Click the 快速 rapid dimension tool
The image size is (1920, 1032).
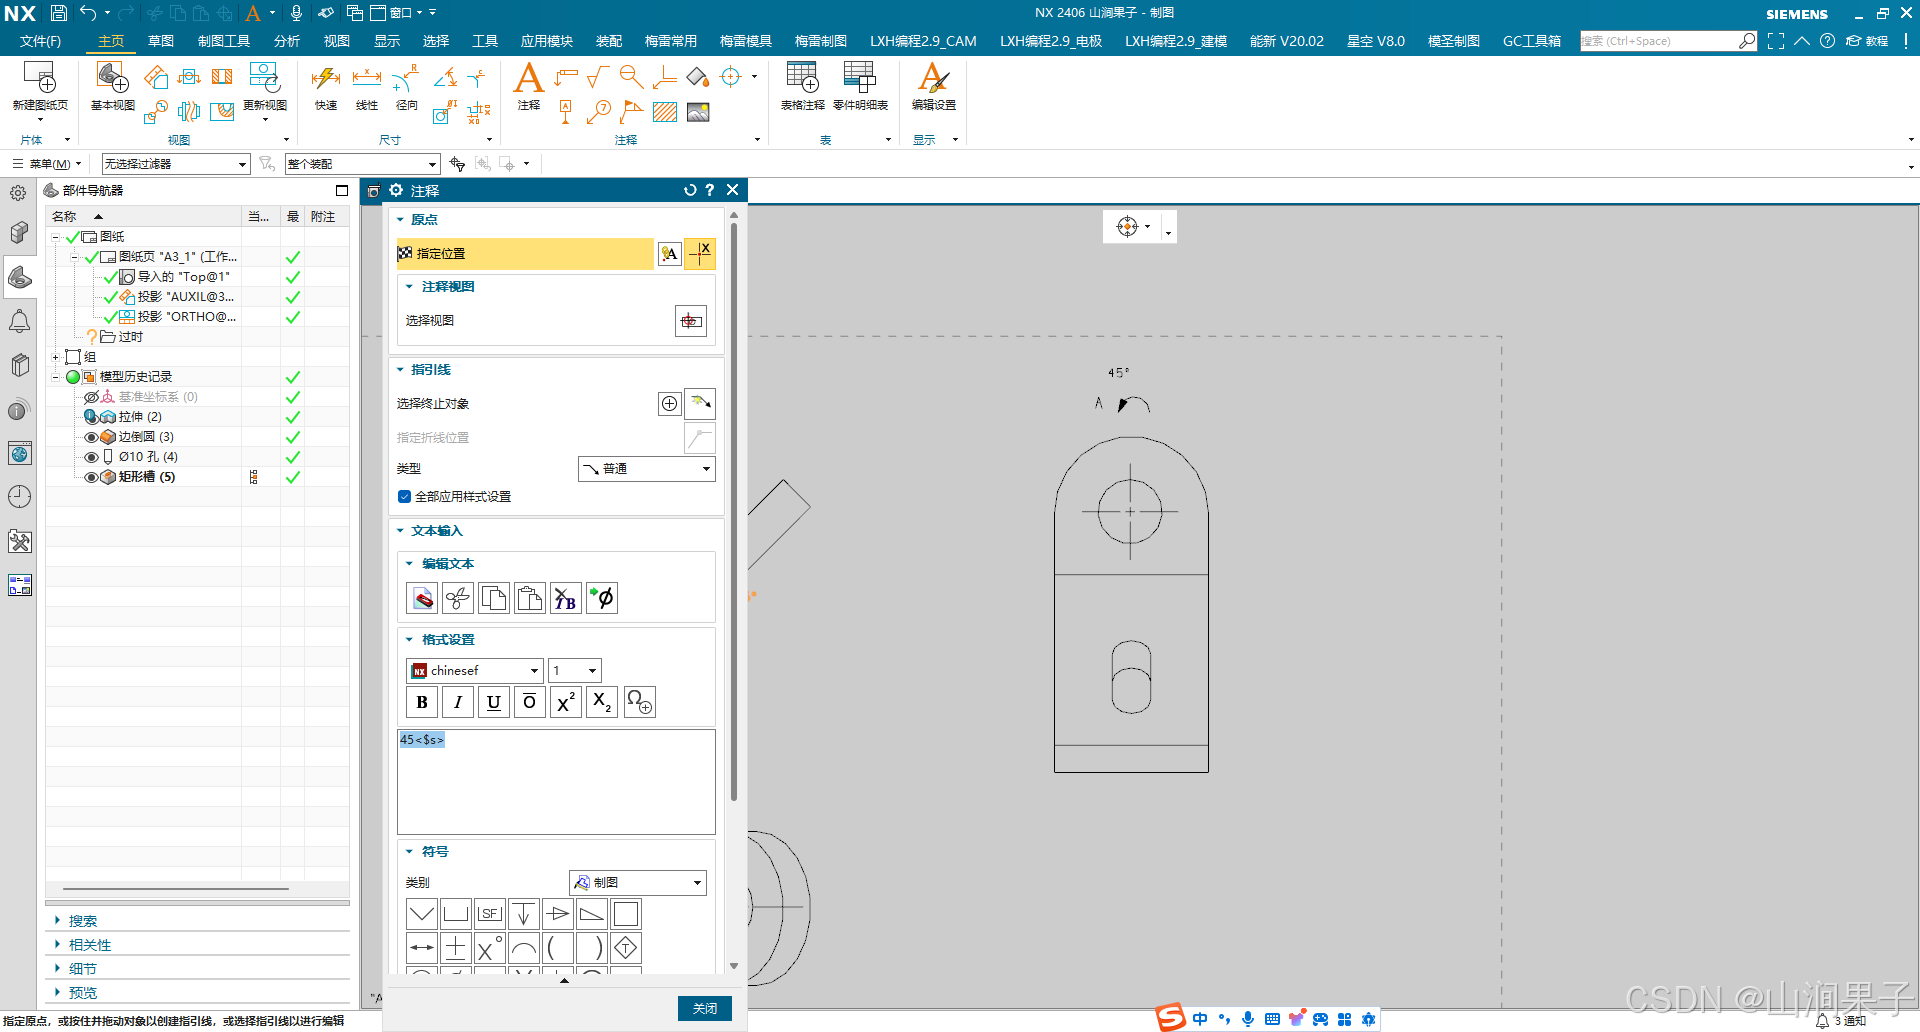pyautogui.click(x=326, y=88)
